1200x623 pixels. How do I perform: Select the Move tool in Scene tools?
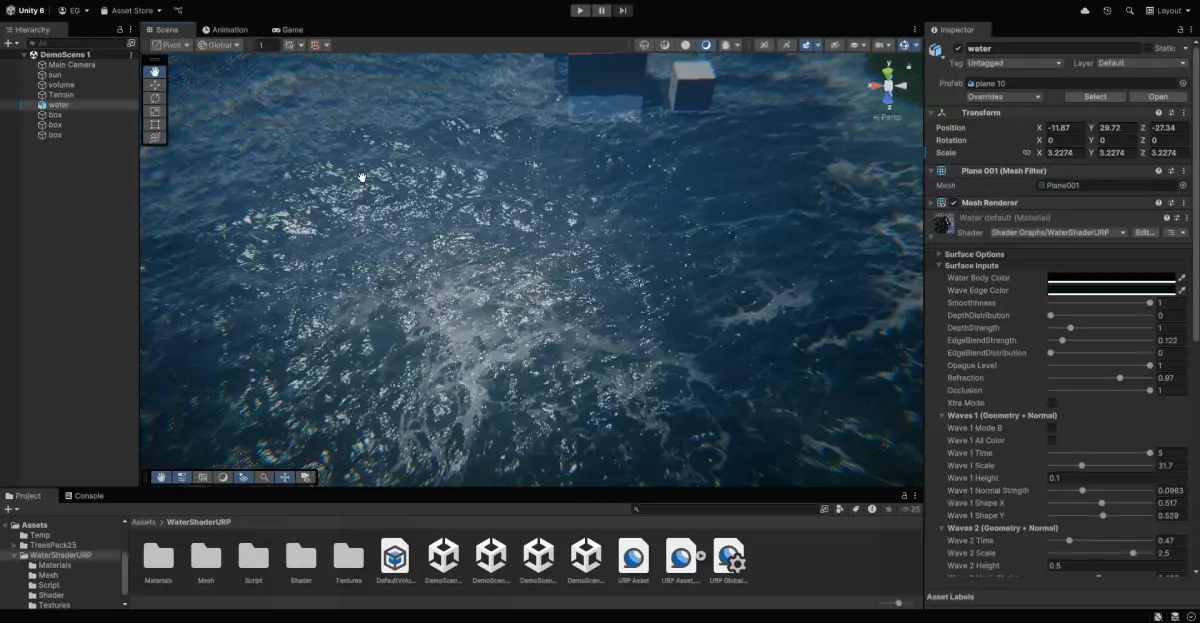pyautogui.click(x=154, y=85)
